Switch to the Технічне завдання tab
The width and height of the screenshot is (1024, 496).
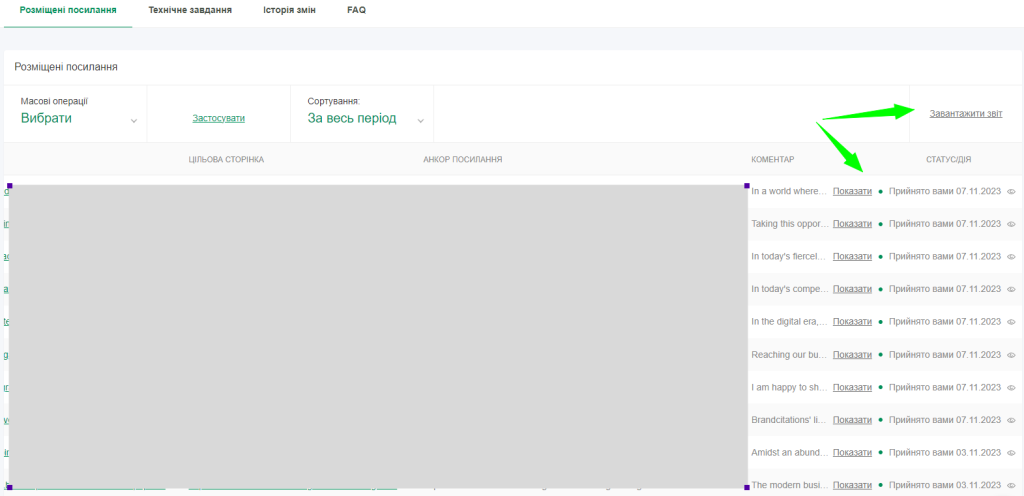190,10
